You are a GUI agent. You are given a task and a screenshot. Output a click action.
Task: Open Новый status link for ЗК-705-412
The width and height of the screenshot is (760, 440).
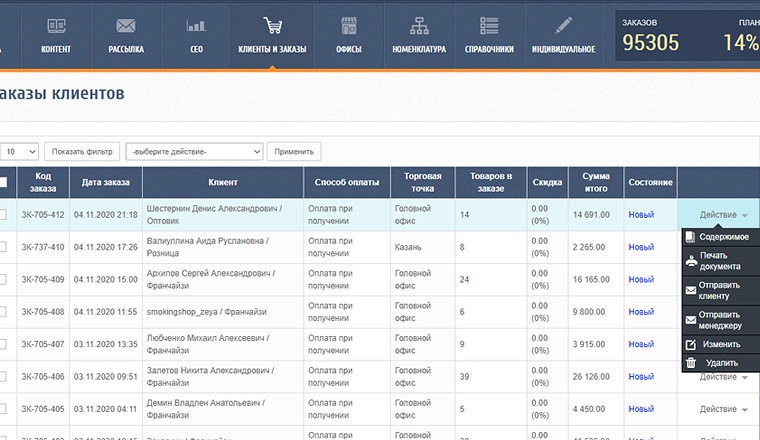point(641,215)
